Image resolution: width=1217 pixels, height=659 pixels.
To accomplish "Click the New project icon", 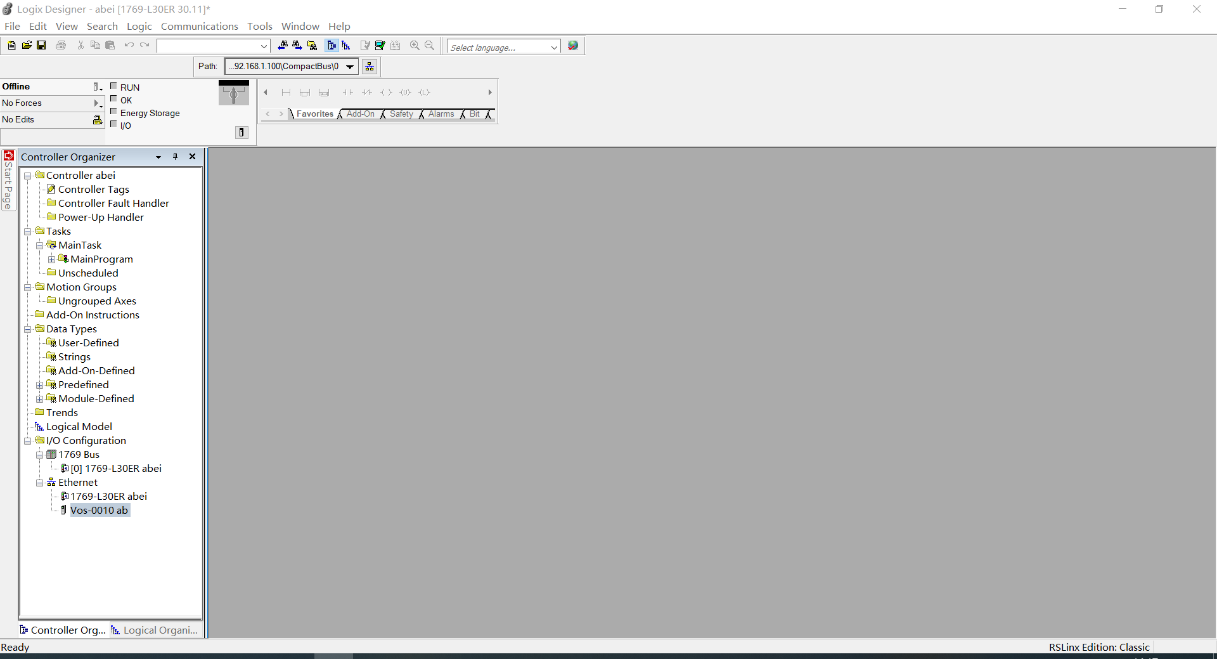I will [x=12, y=46].
